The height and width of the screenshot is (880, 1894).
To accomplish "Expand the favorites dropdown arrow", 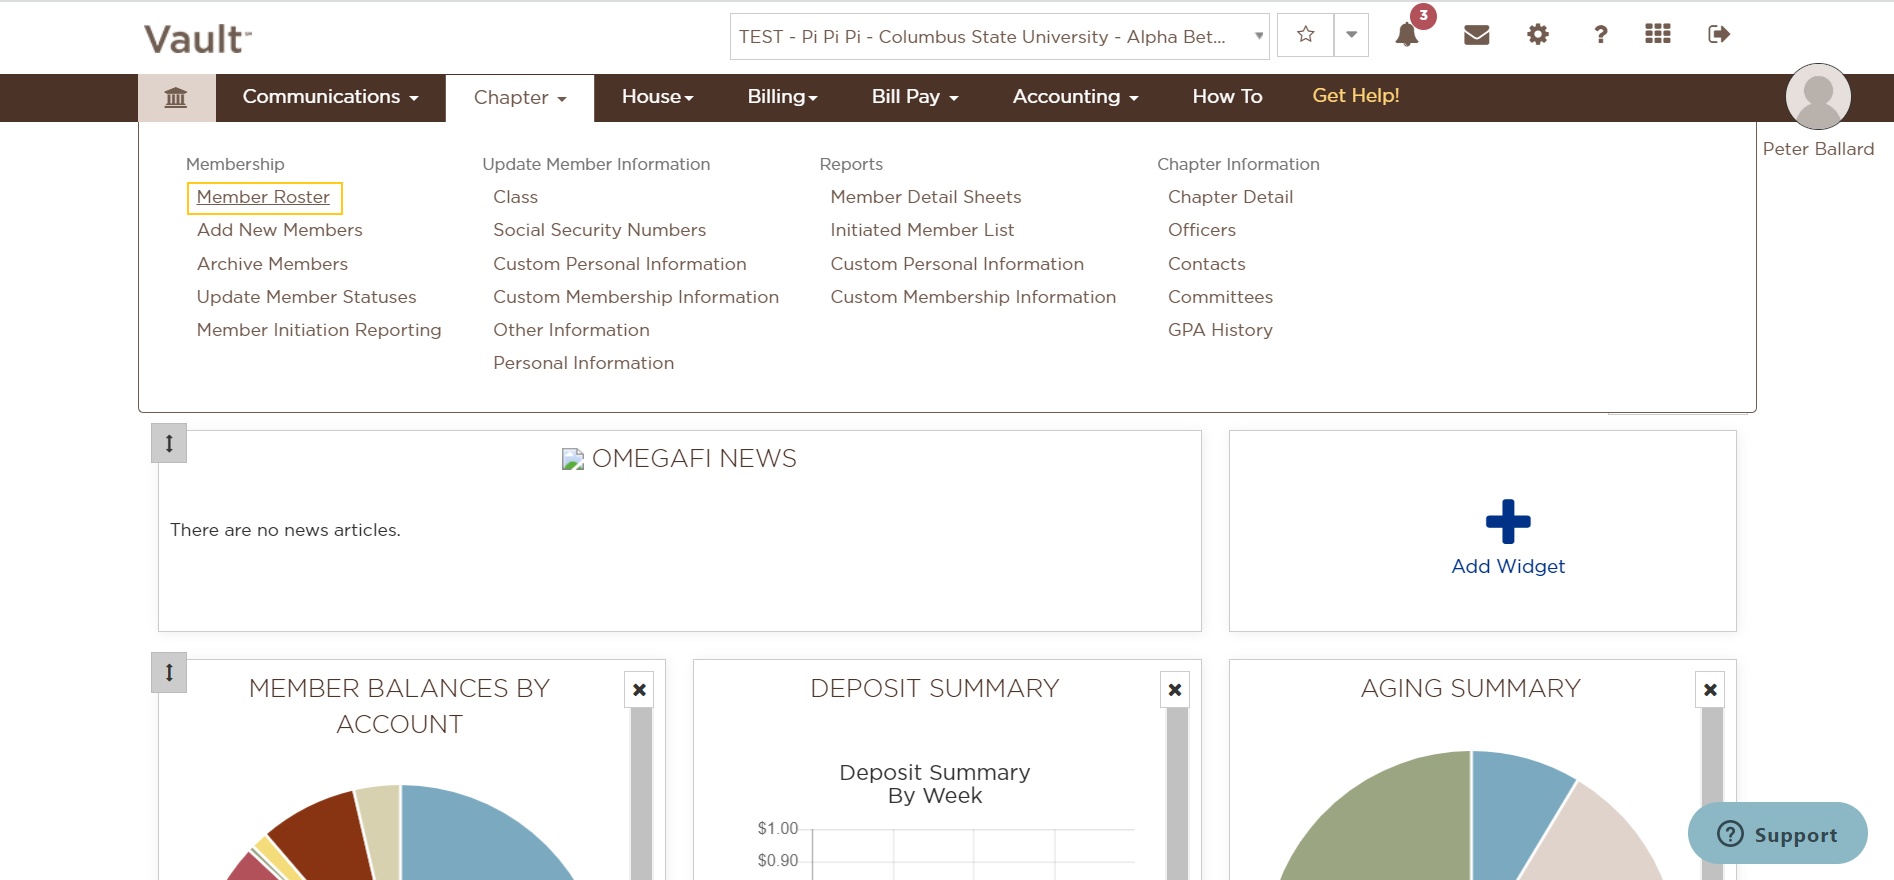I will (1351, 35).
